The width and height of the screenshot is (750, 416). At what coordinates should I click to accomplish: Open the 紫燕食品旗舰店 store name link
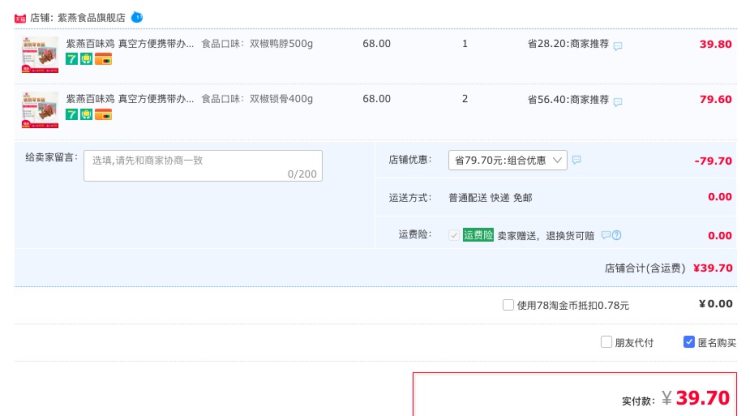point(91,18)
